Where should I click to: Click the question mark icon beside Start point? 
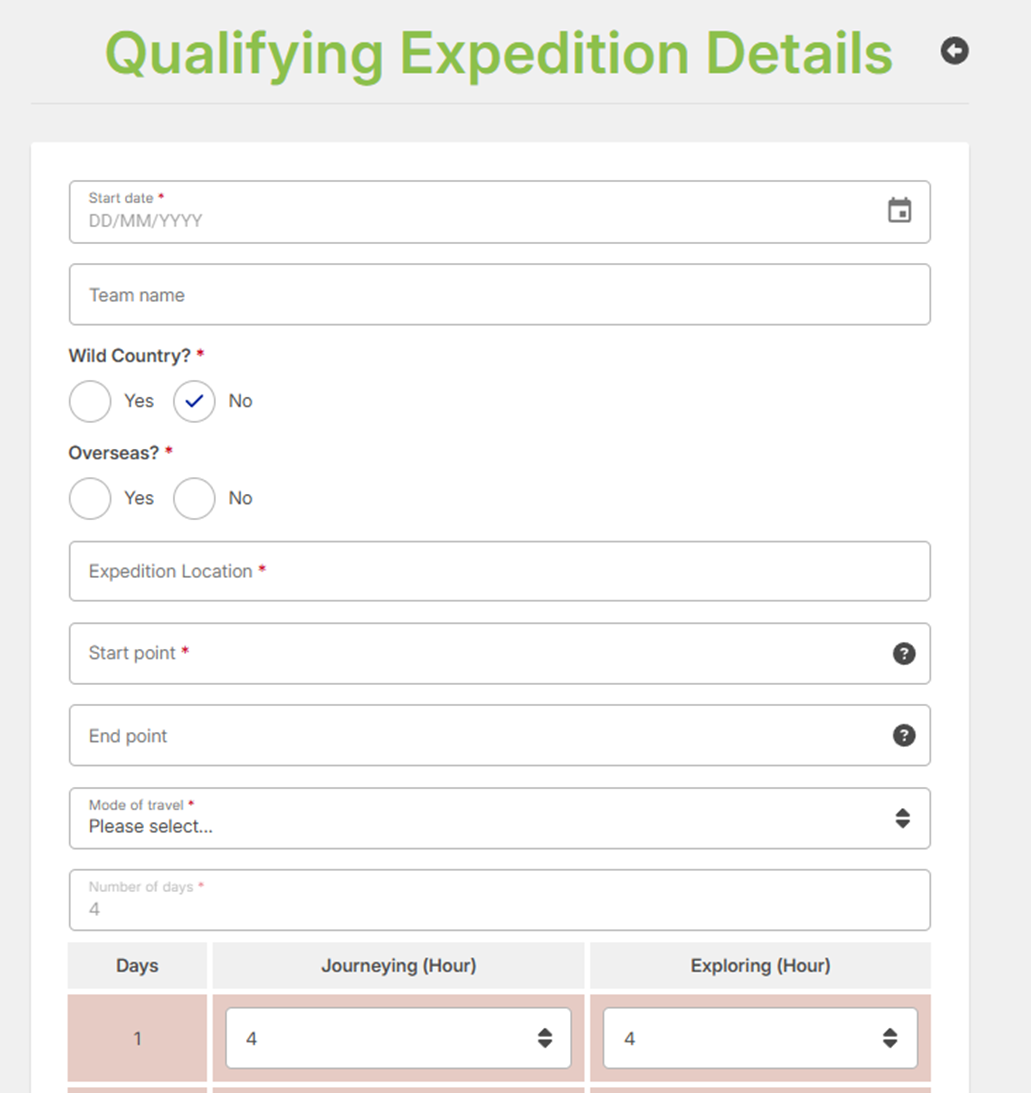pos(904,653)
